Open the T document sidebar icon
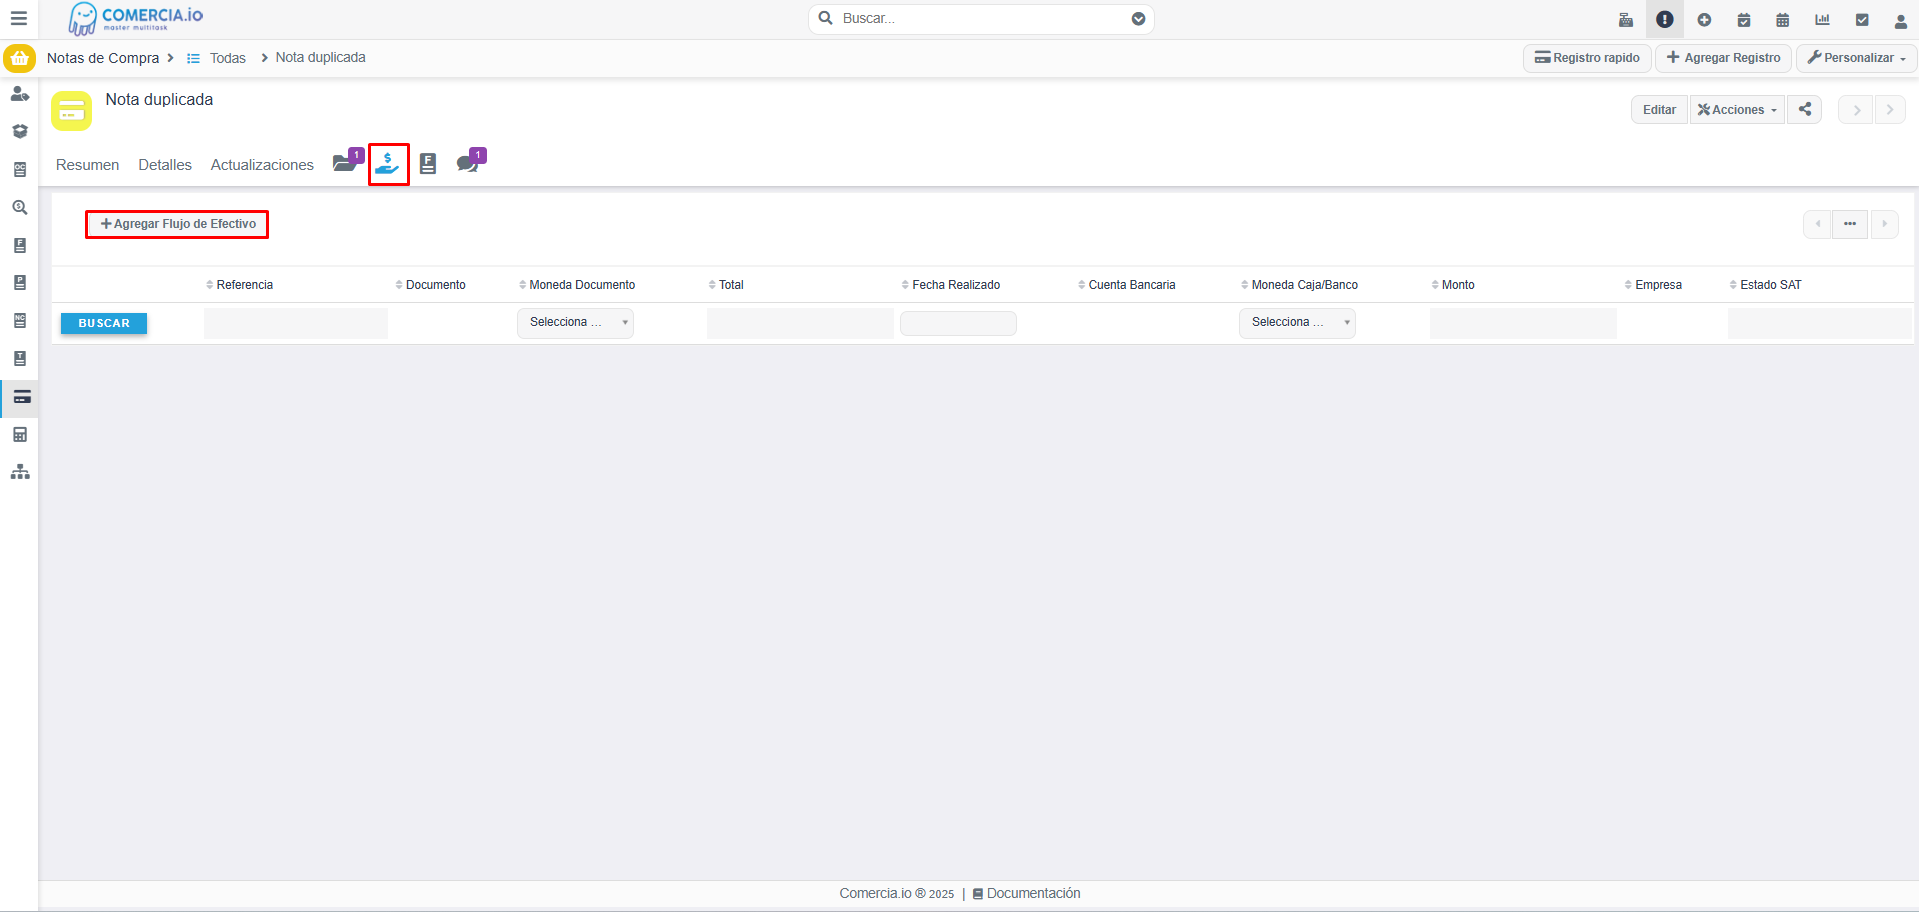This screenshot has height=912, width=1919. (x=19, y=359)
